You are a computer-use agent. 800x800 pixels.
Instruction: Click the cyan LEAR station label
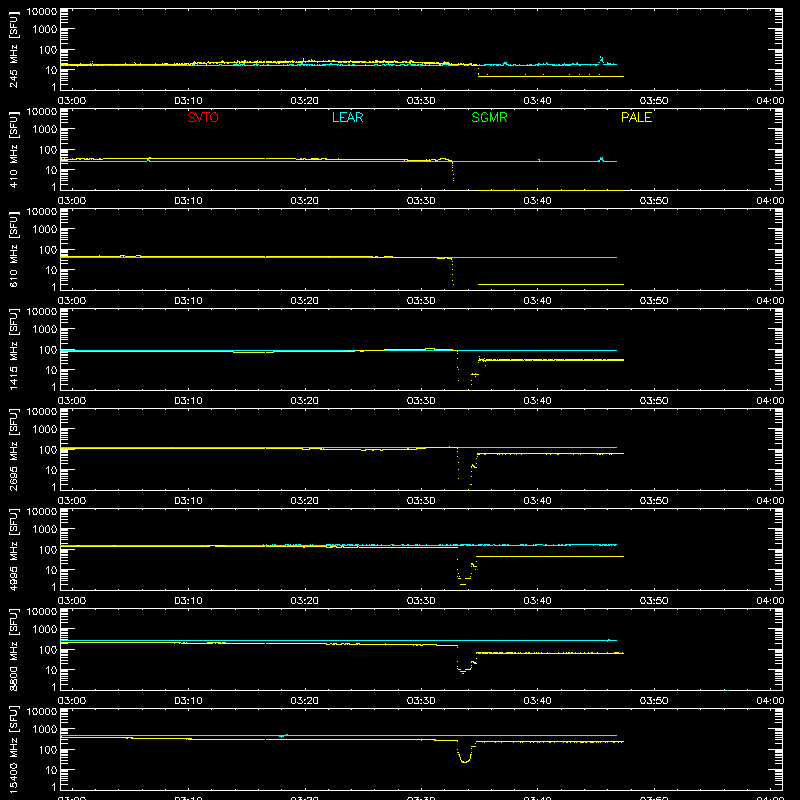[x=347, y=117]
